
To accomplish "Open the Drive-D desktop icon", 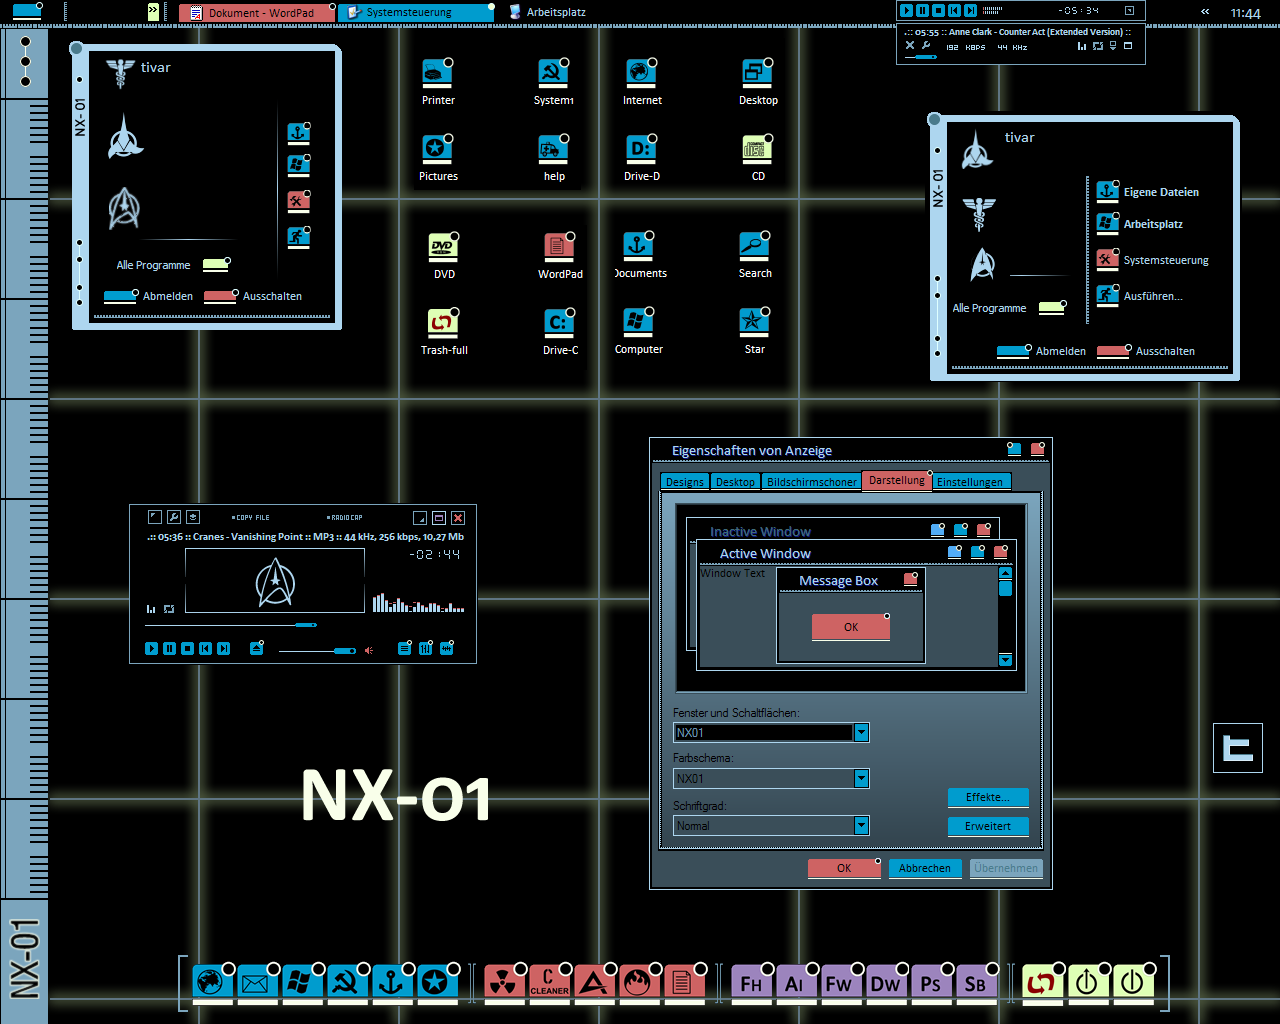I will click(x=642, y=158).
